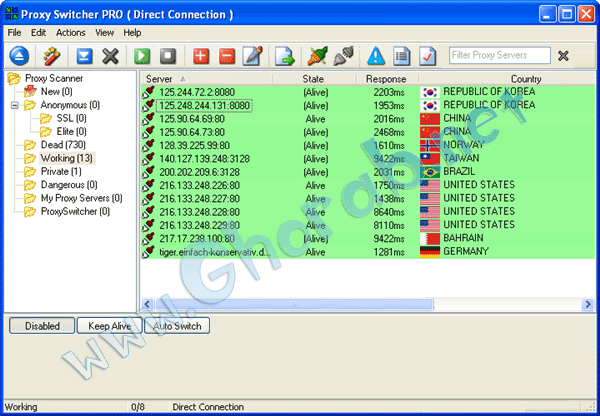The width and height of the screenshot is (600, 416).
Task: Sort by the Response column header
Action: [387, 79]
